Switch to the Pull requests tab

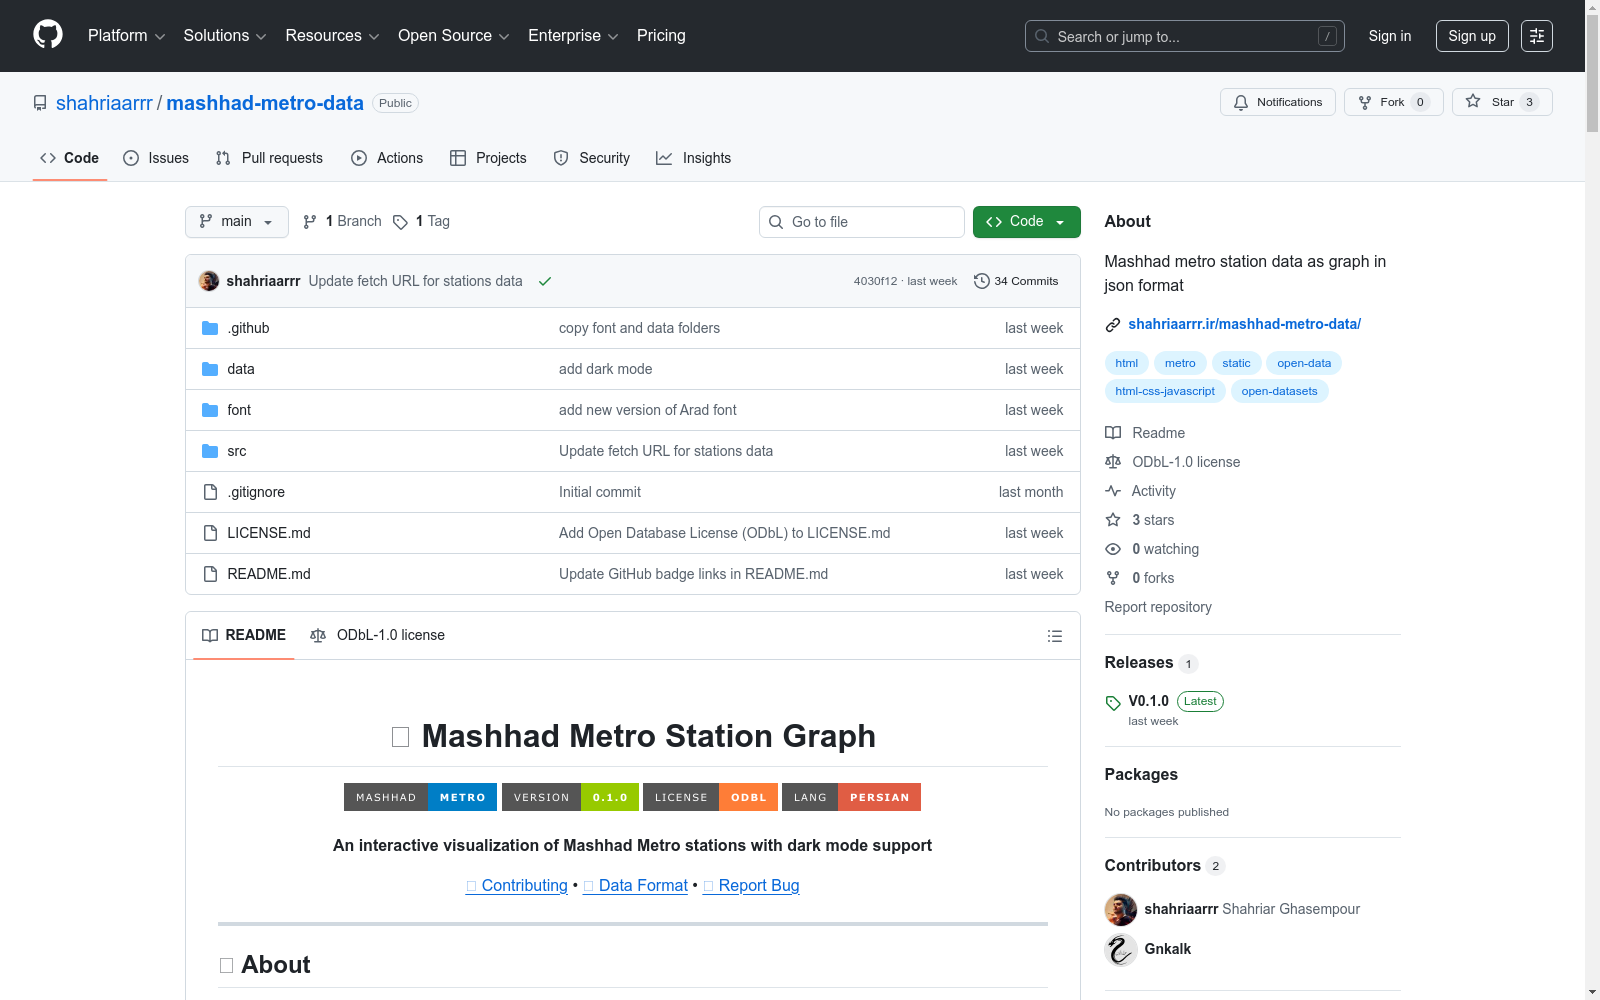tap(269, 158)
